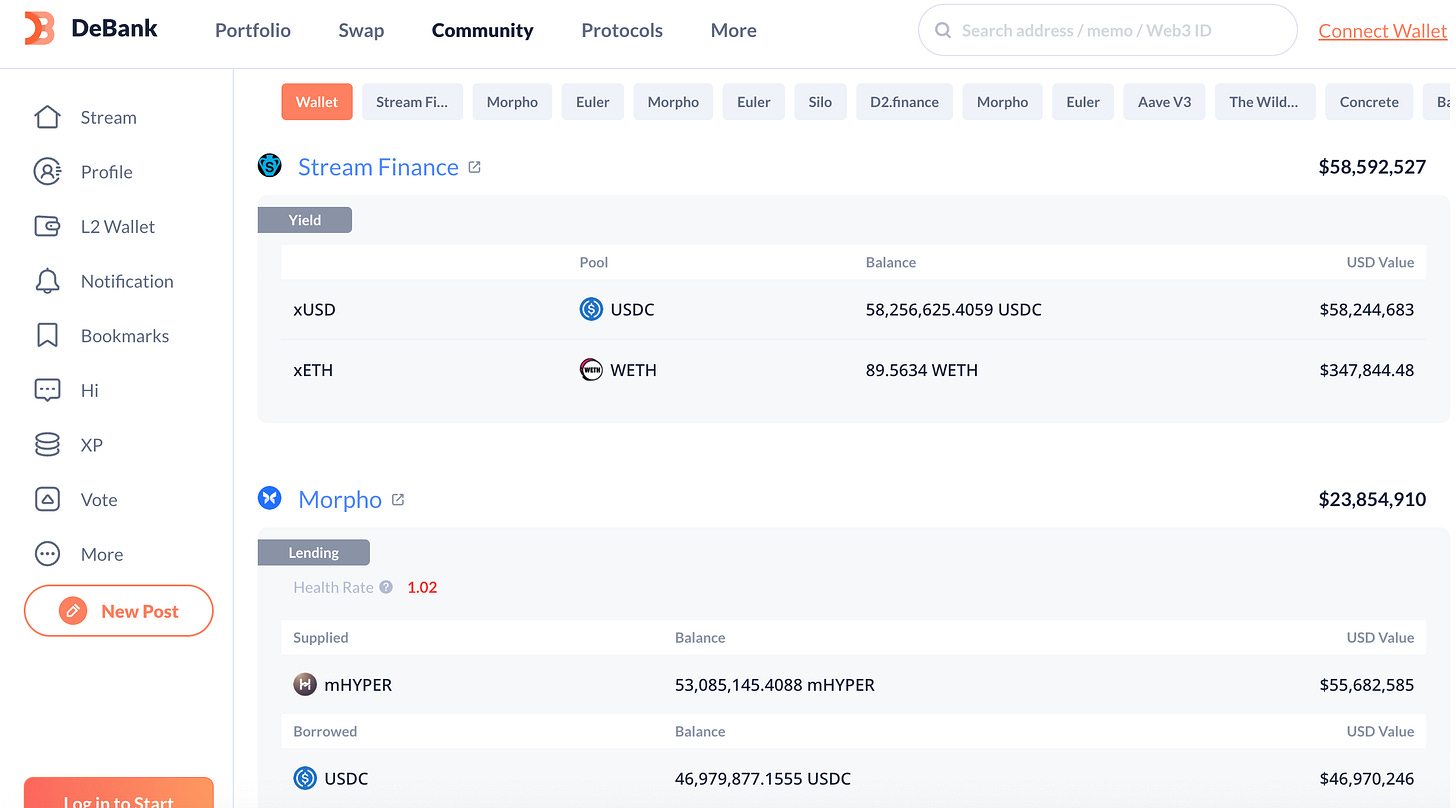Click the $347,844.48 USD value

[1367, 370]
